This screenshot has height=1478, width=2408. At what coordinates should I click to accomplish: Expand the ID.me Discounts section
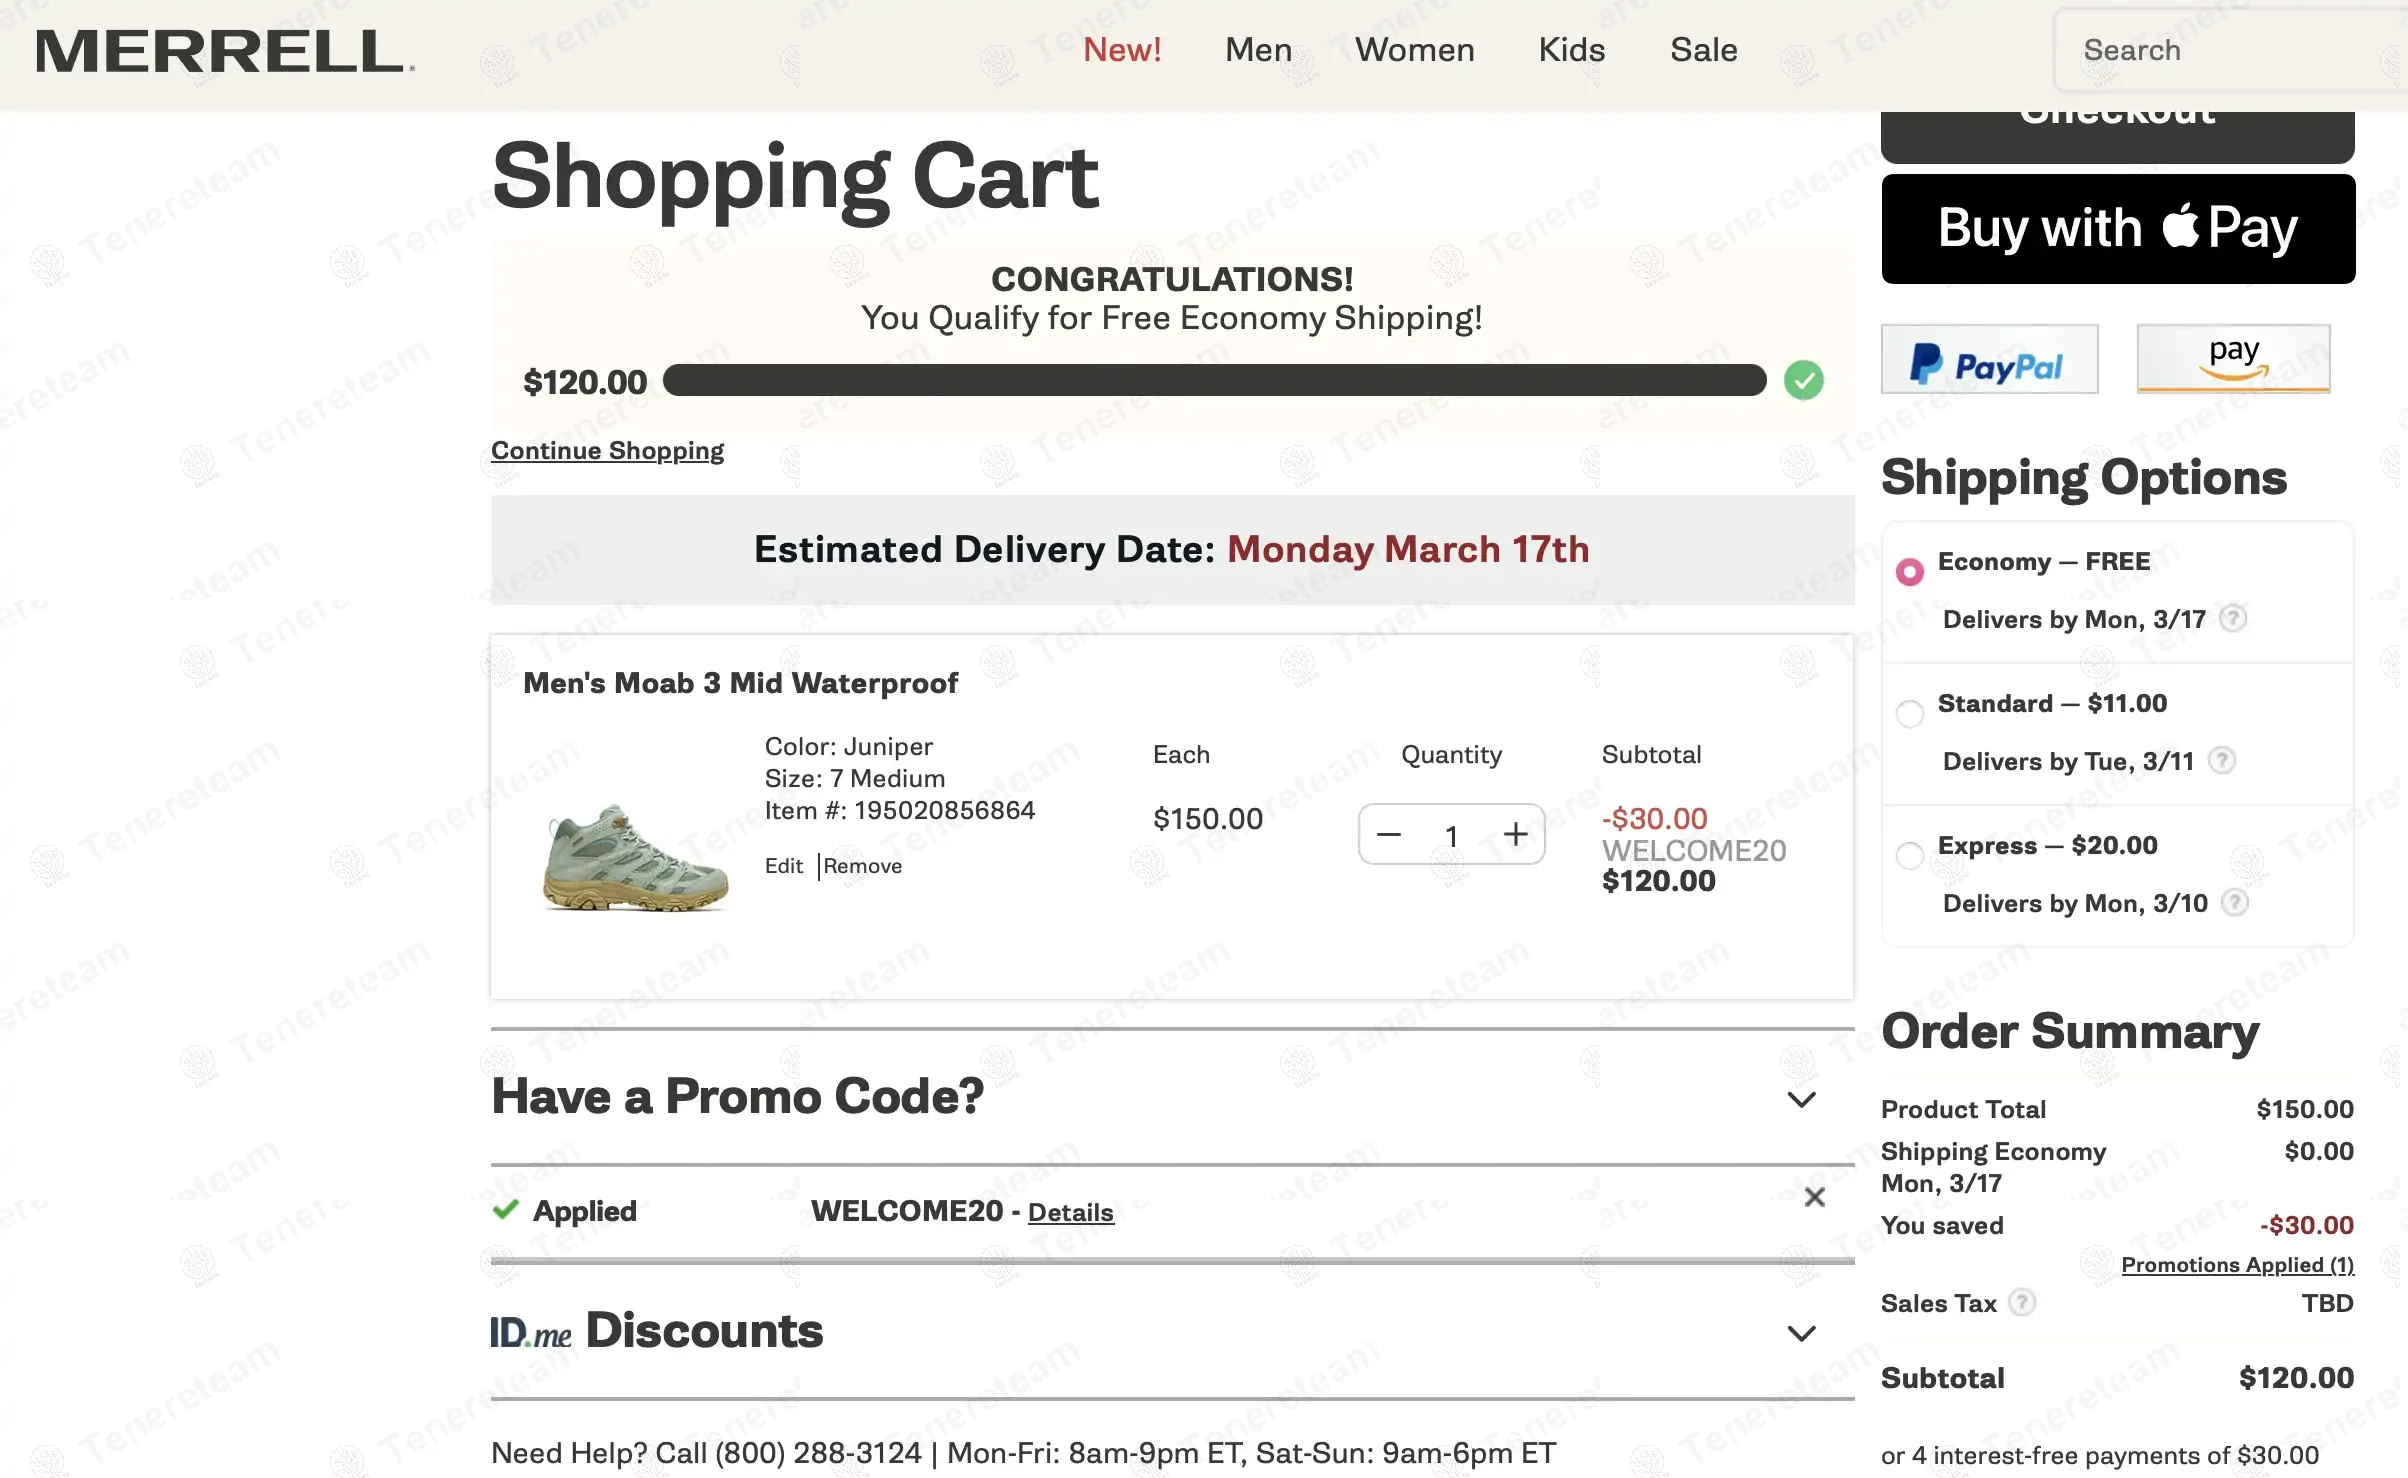click(x=1801, y=1333)
